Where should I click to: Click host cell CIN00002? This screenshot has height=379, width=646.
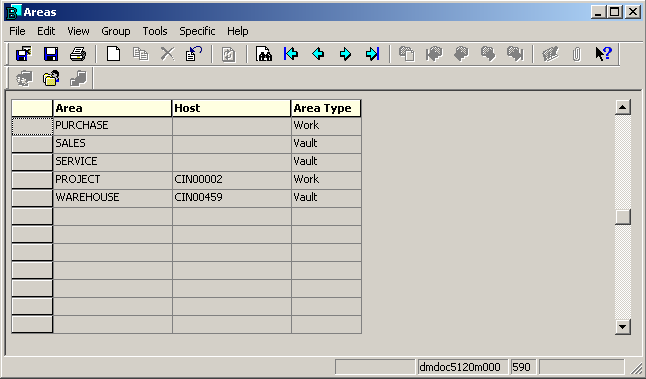pos(232,180)
